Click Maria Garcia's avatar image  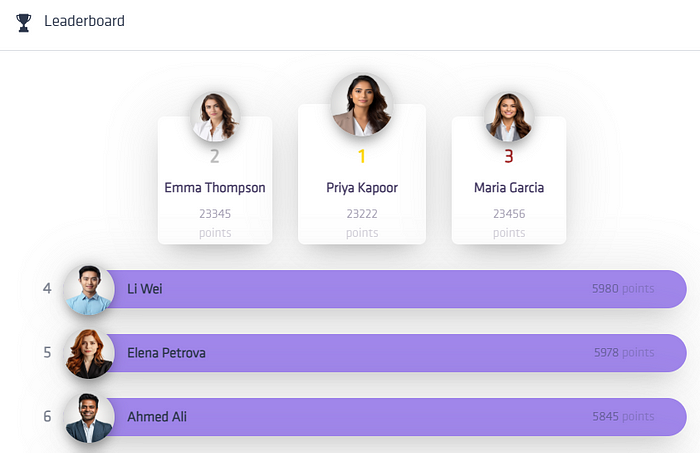509,117
